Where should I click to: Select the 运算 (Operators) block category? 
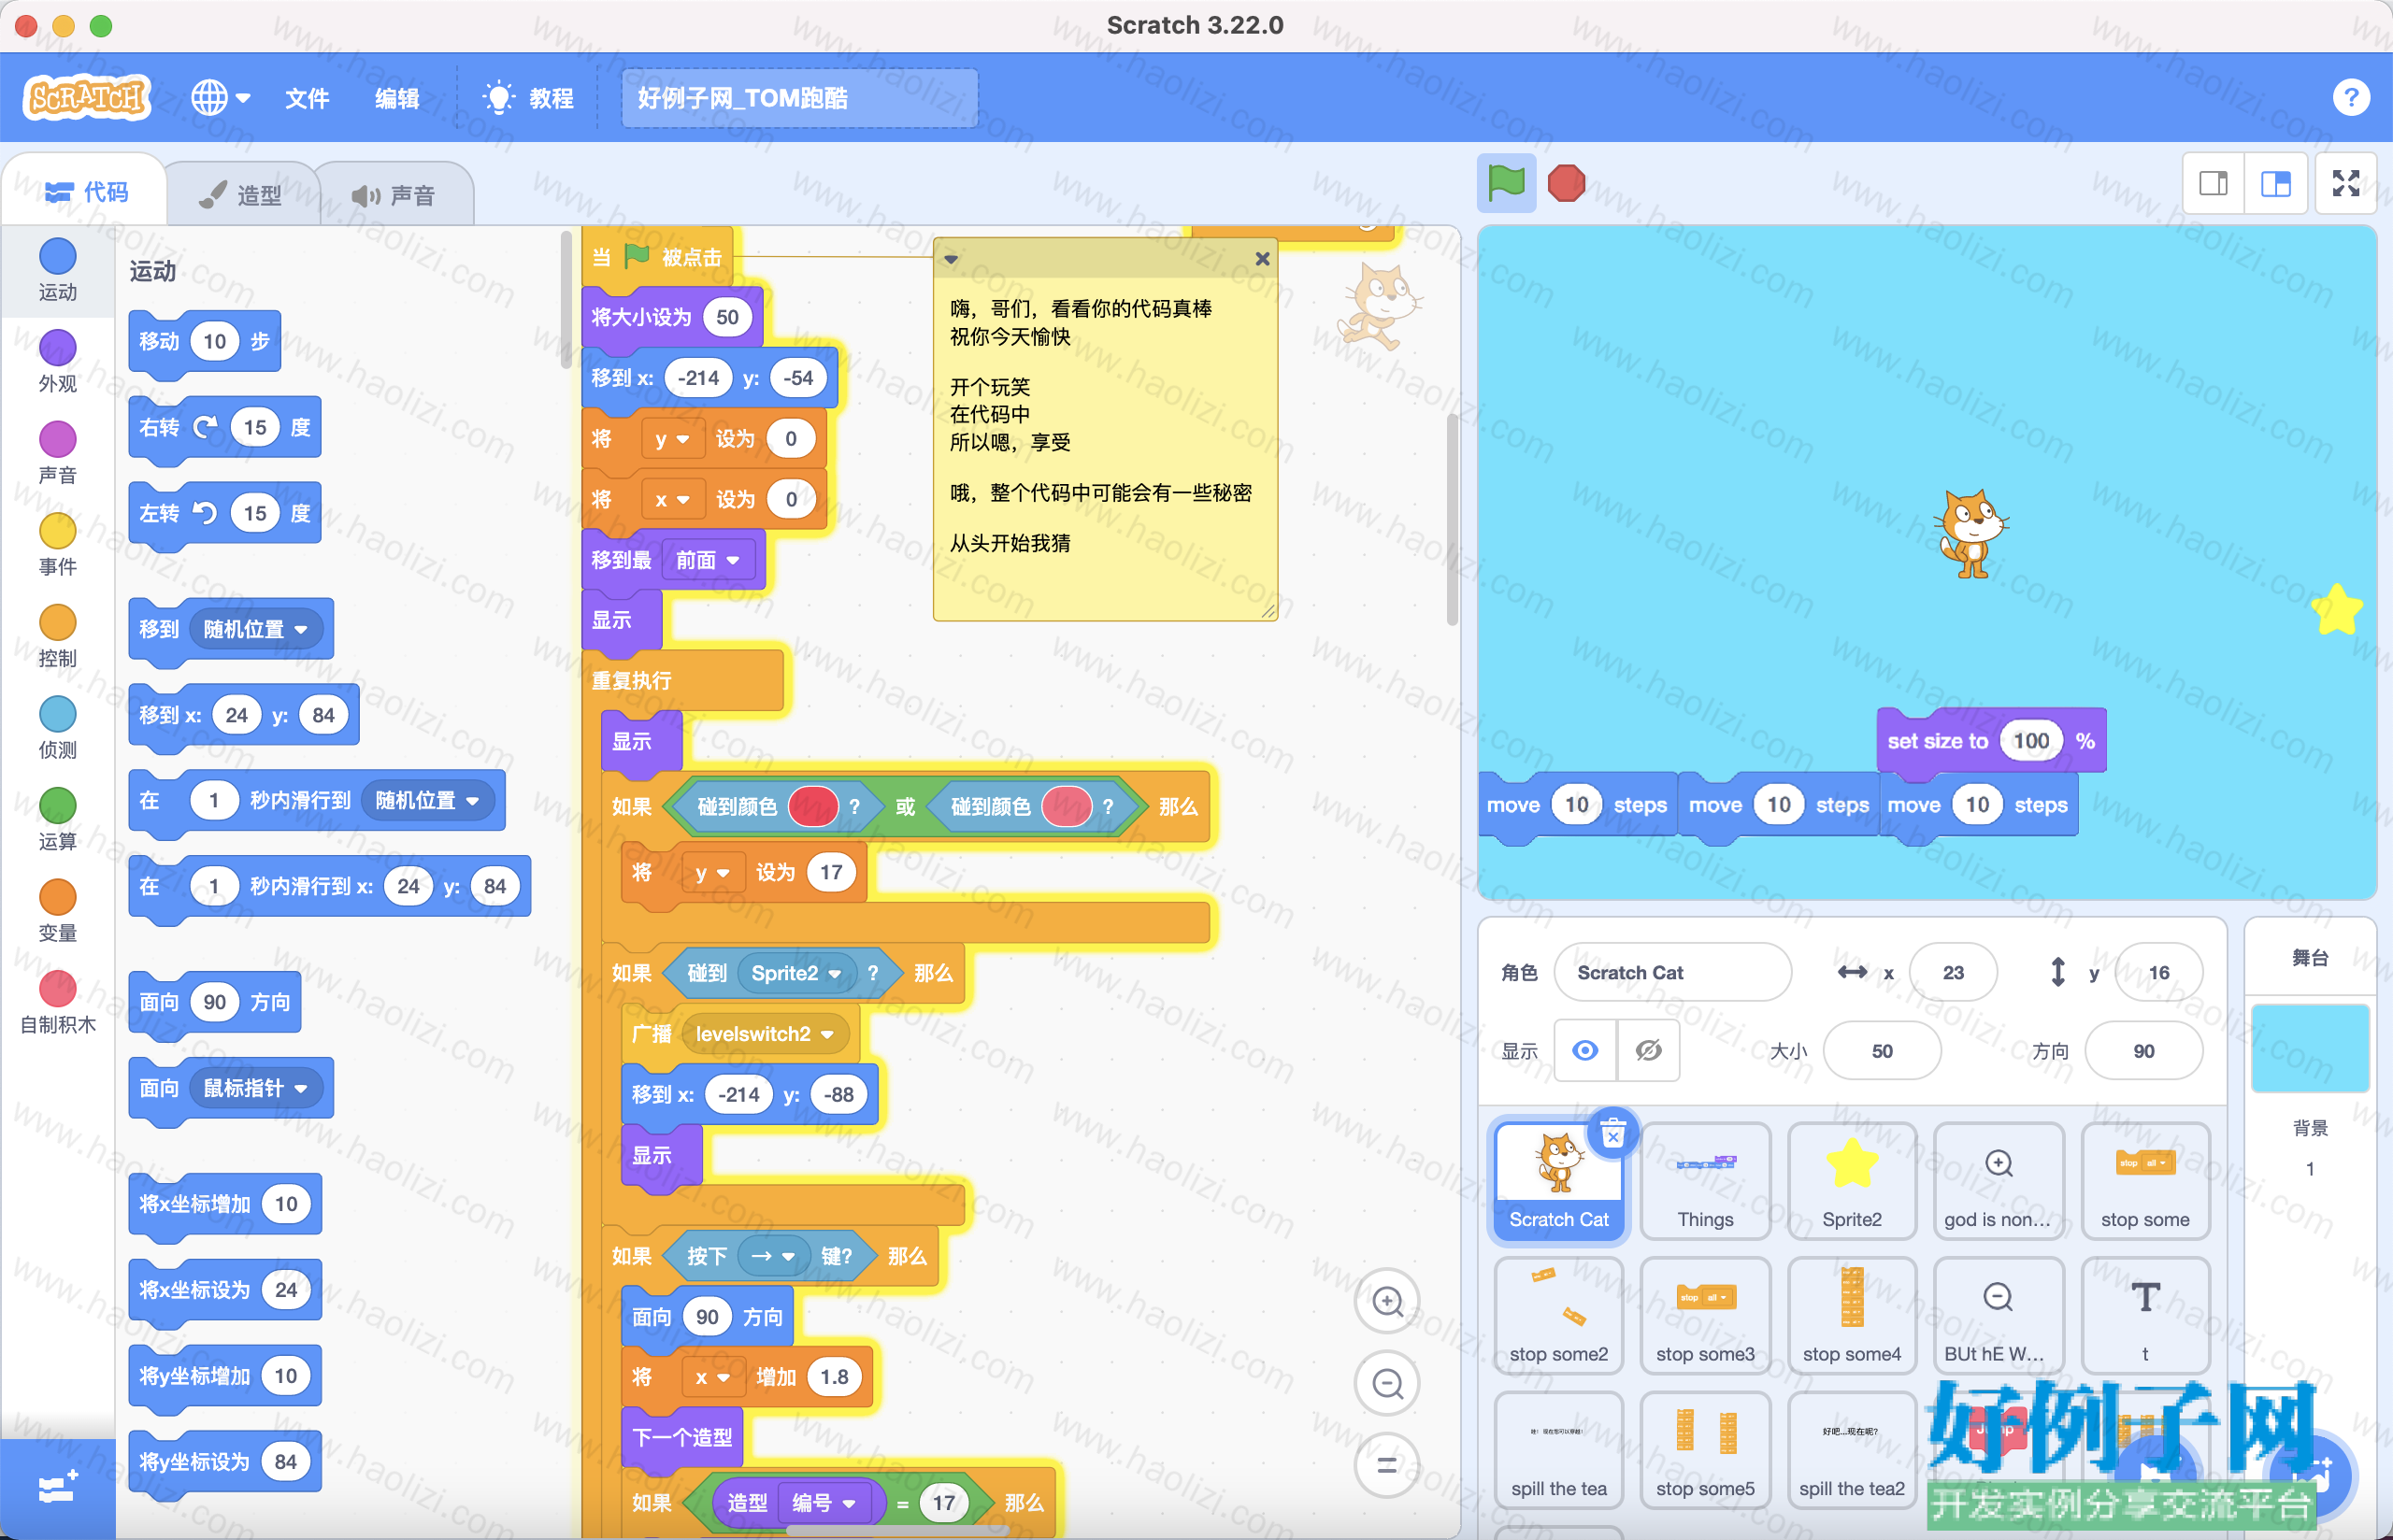(57, 819)
